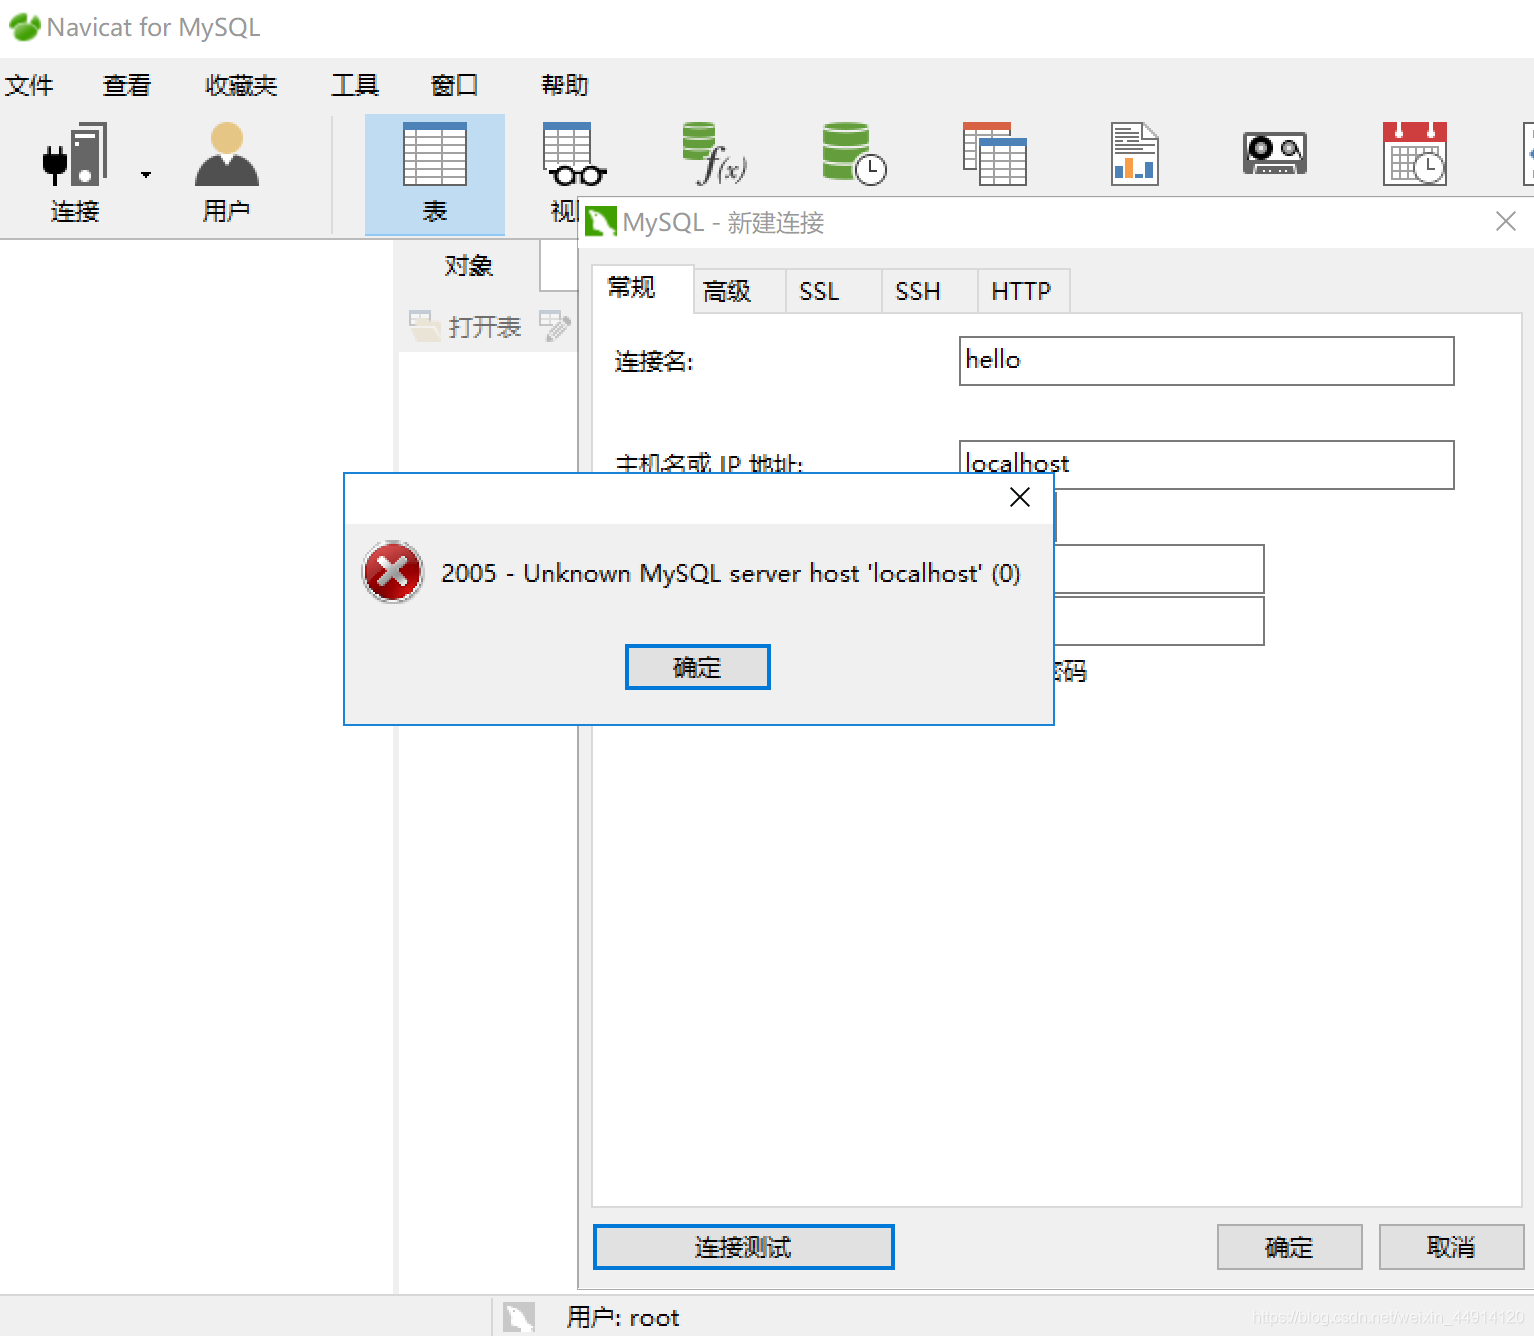Click the 2005 Unknown MySQL server host message

point(731,573)
